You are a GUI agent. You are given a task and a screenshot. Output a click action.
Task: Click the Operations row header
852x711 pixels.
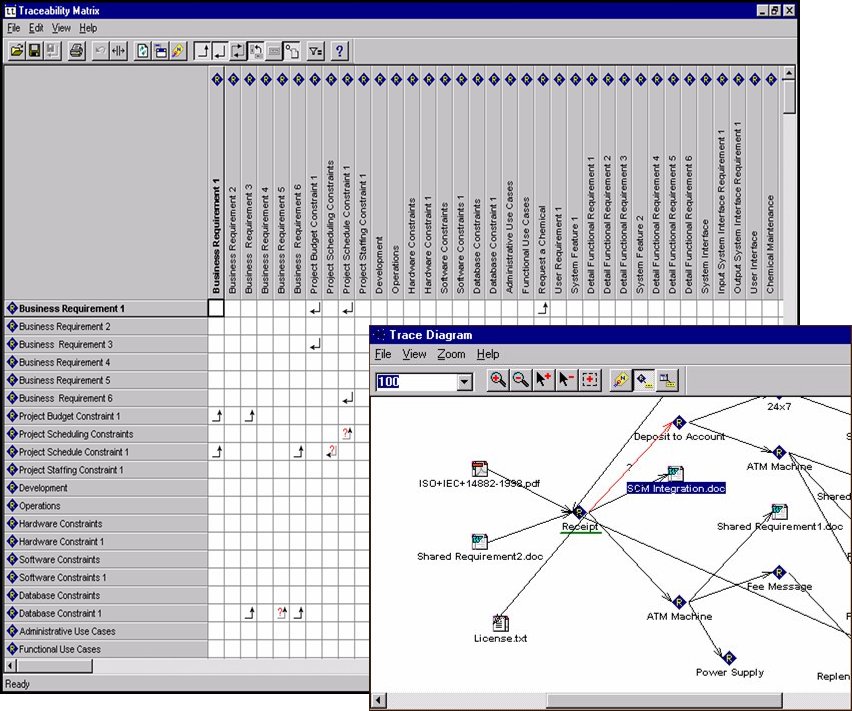[x=106, y=506]
